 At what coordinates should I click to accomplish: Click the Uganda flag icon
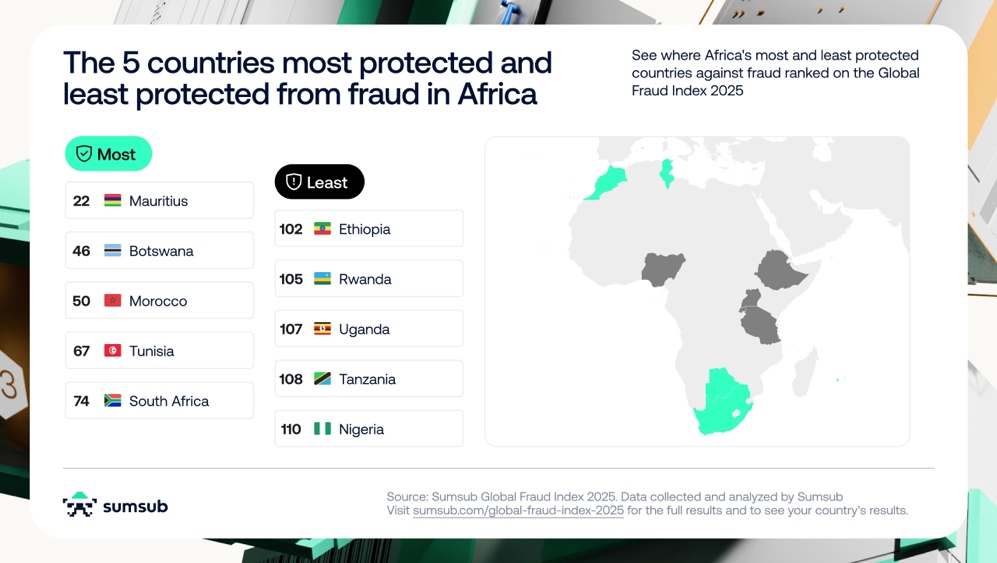click(322, 329)
